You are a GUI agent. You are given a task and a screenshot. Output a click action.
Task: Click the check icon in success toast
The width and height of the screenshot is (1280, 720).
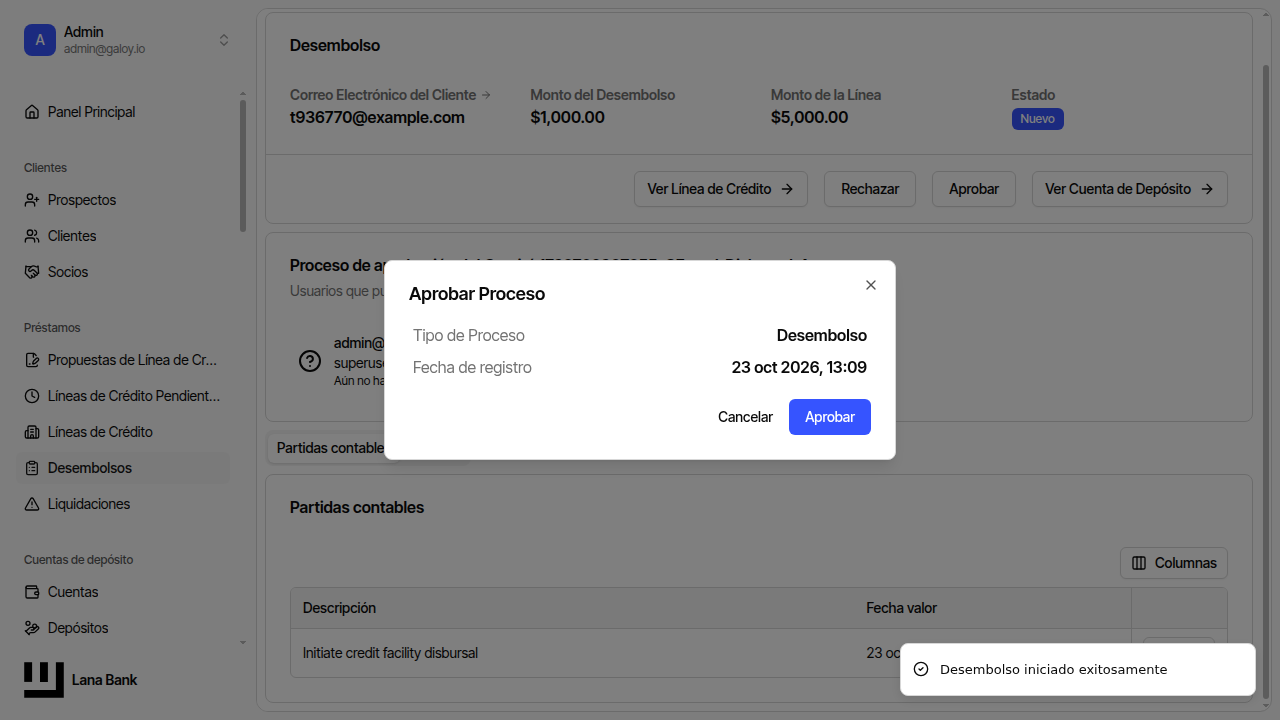[921, 669]
